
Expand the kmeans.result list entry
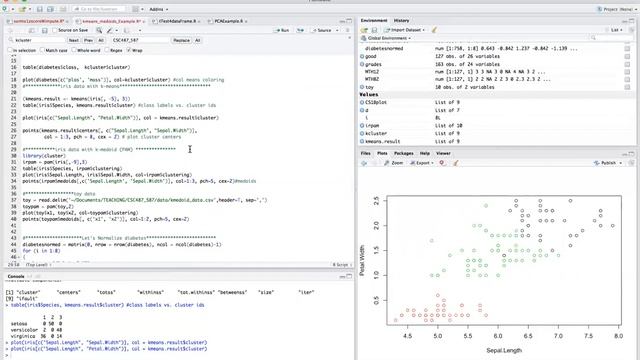click(362, 141)
